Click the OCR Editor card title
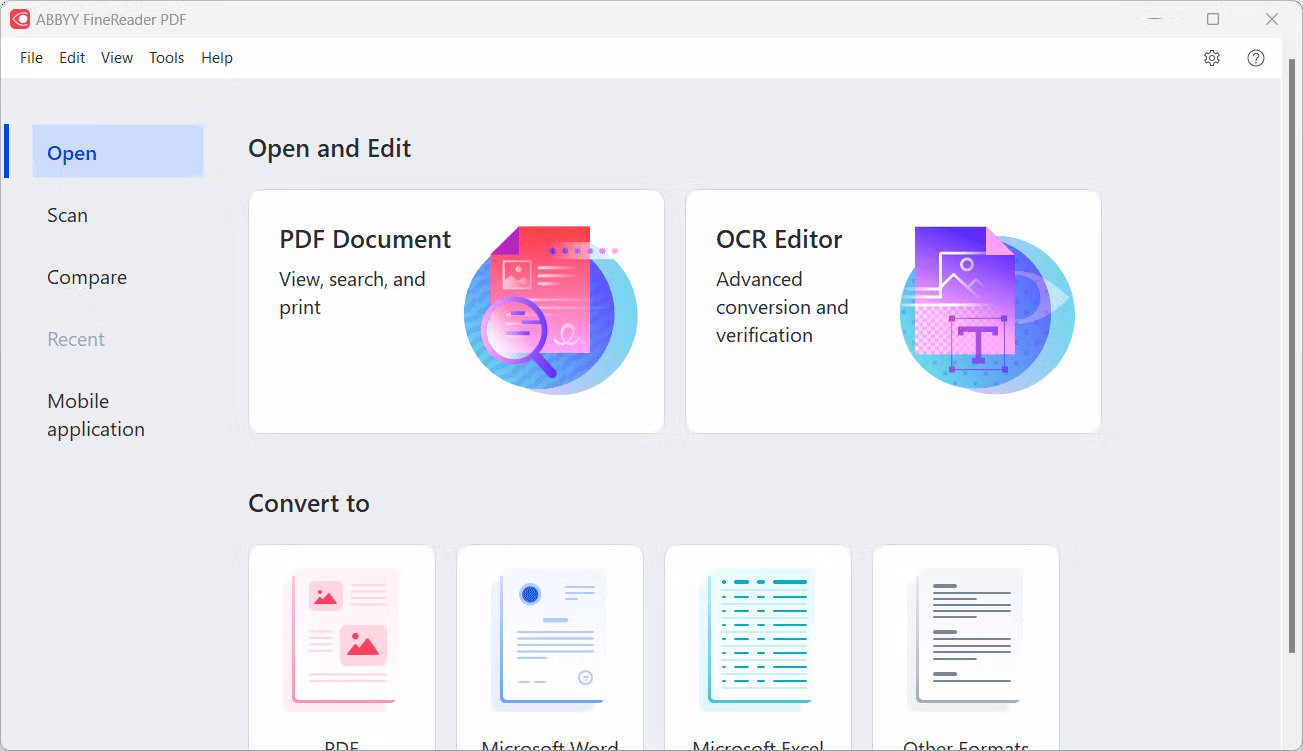The height and width of the screenshot is (751, 1303). point(779,240)
